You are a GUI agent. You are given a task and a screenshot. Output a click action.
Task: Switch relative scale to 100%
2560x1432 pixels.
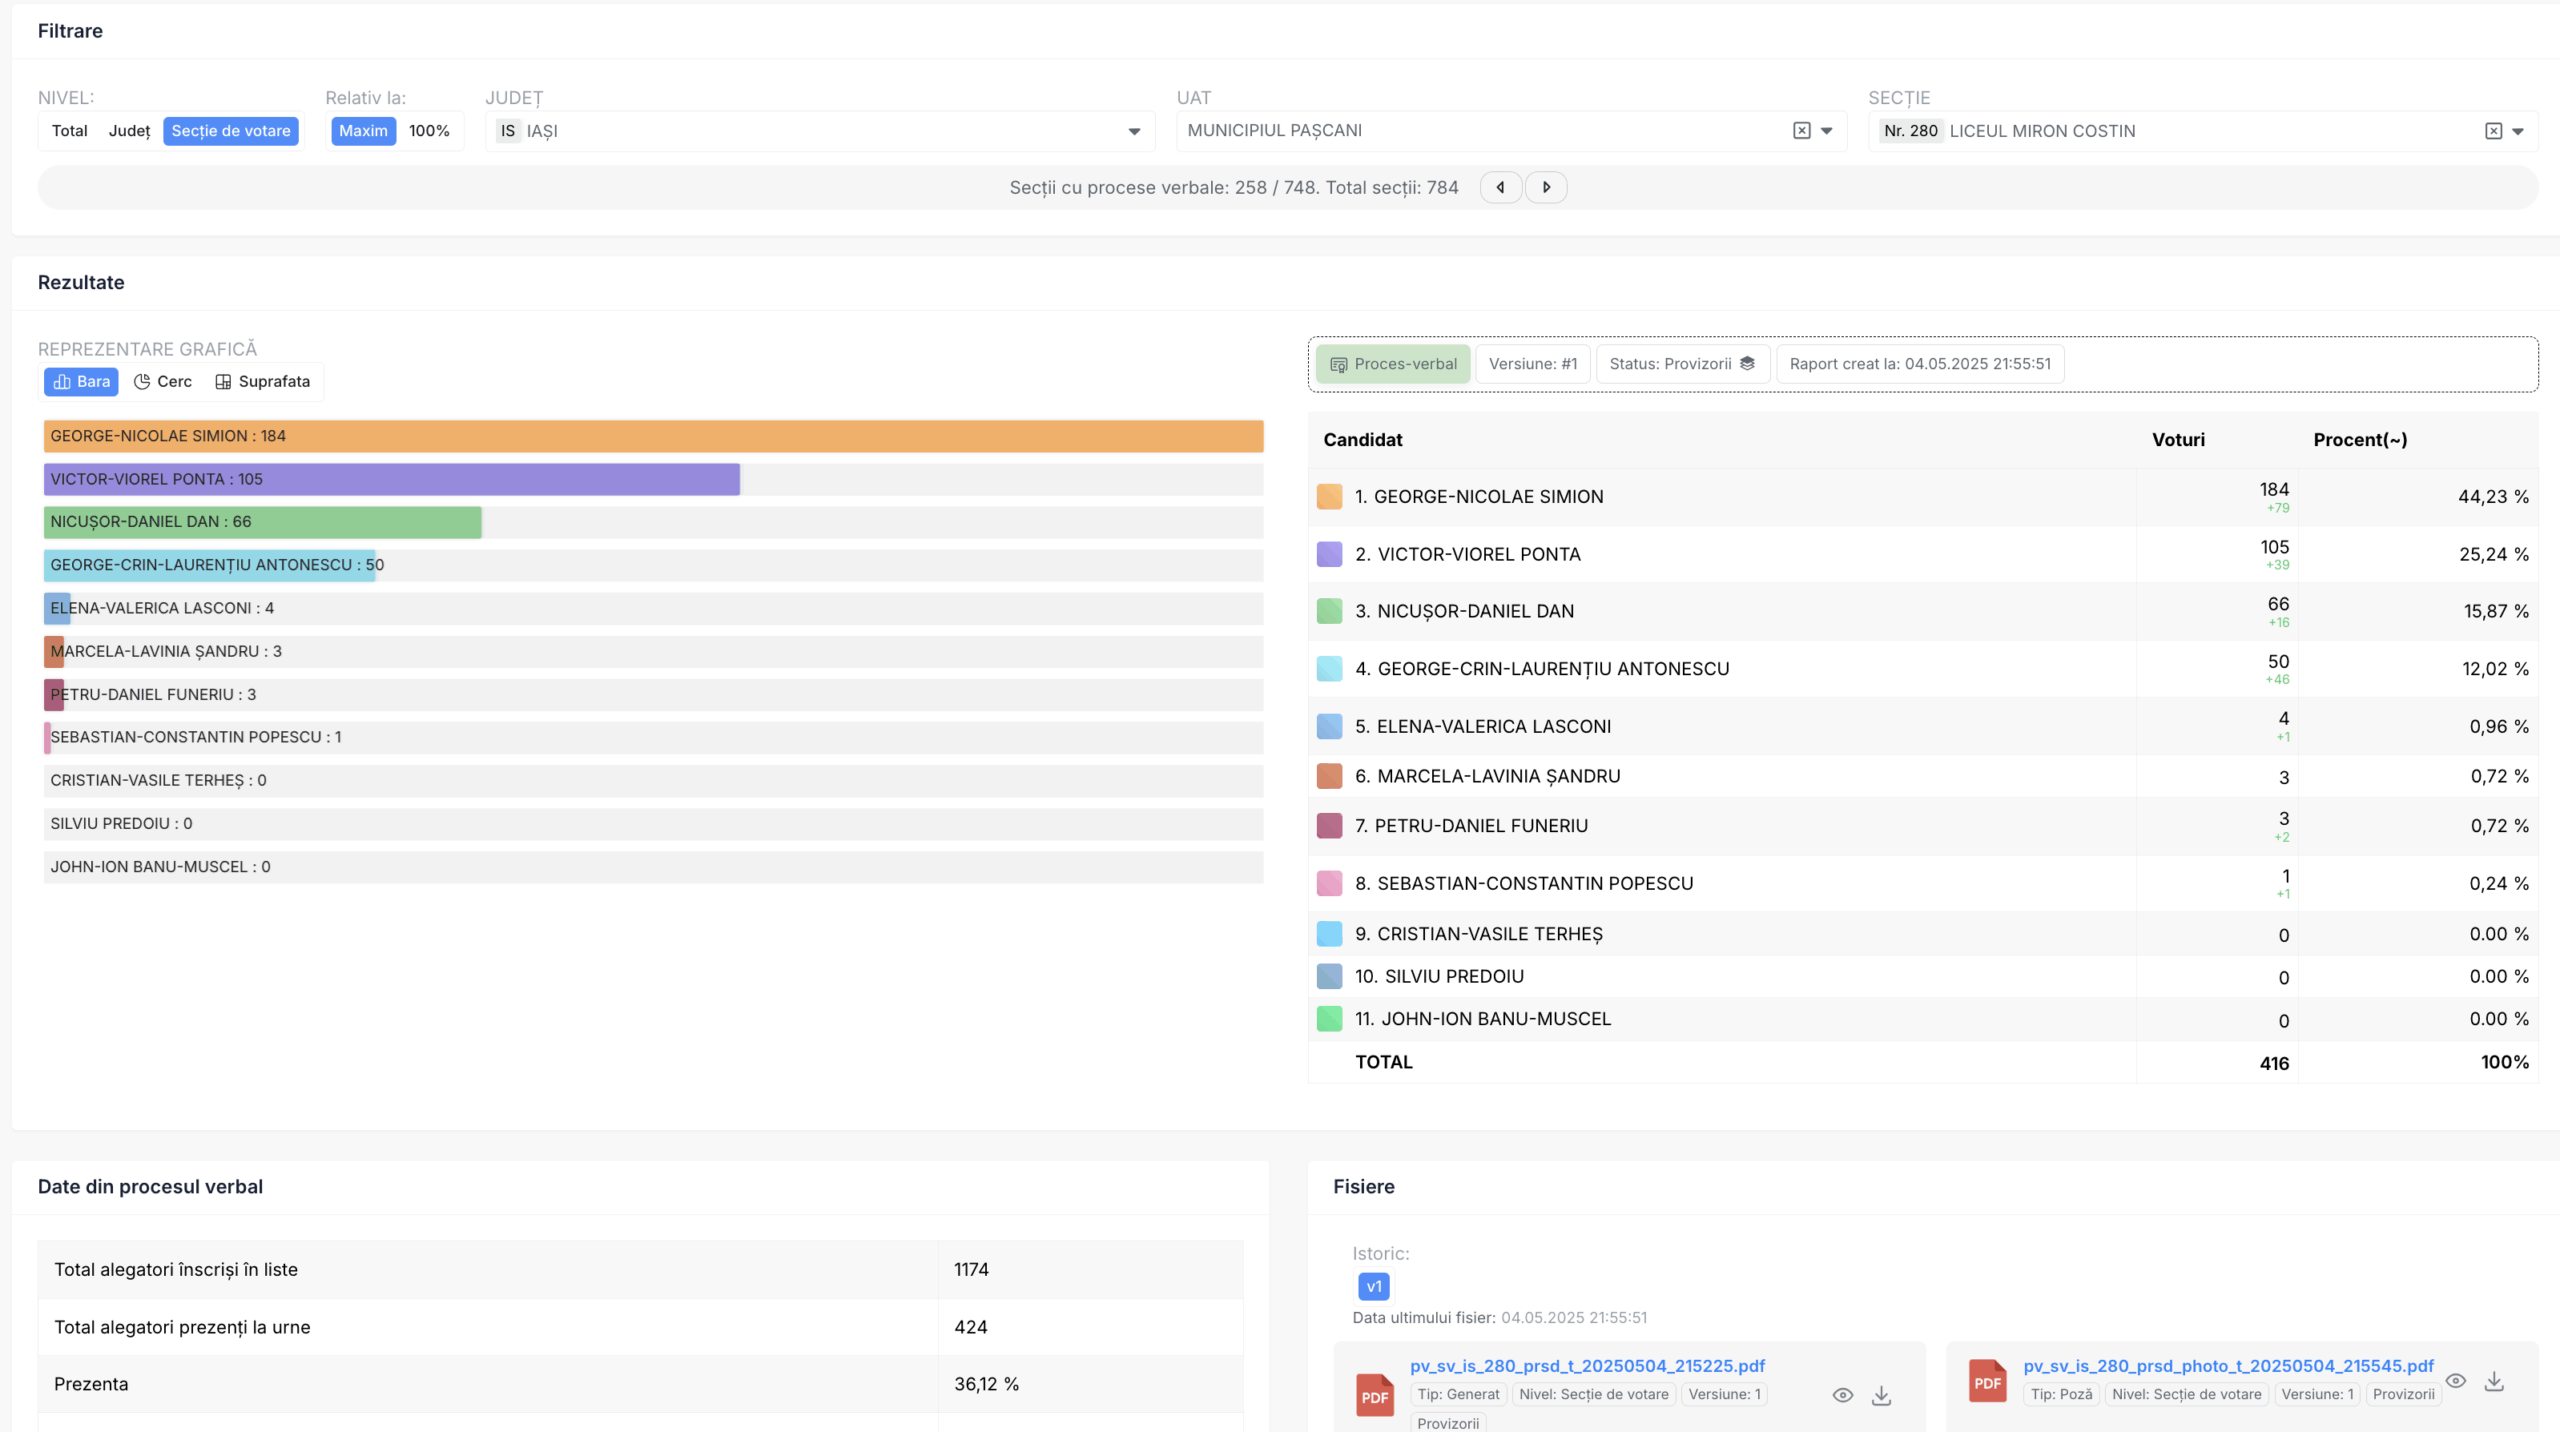429,131
